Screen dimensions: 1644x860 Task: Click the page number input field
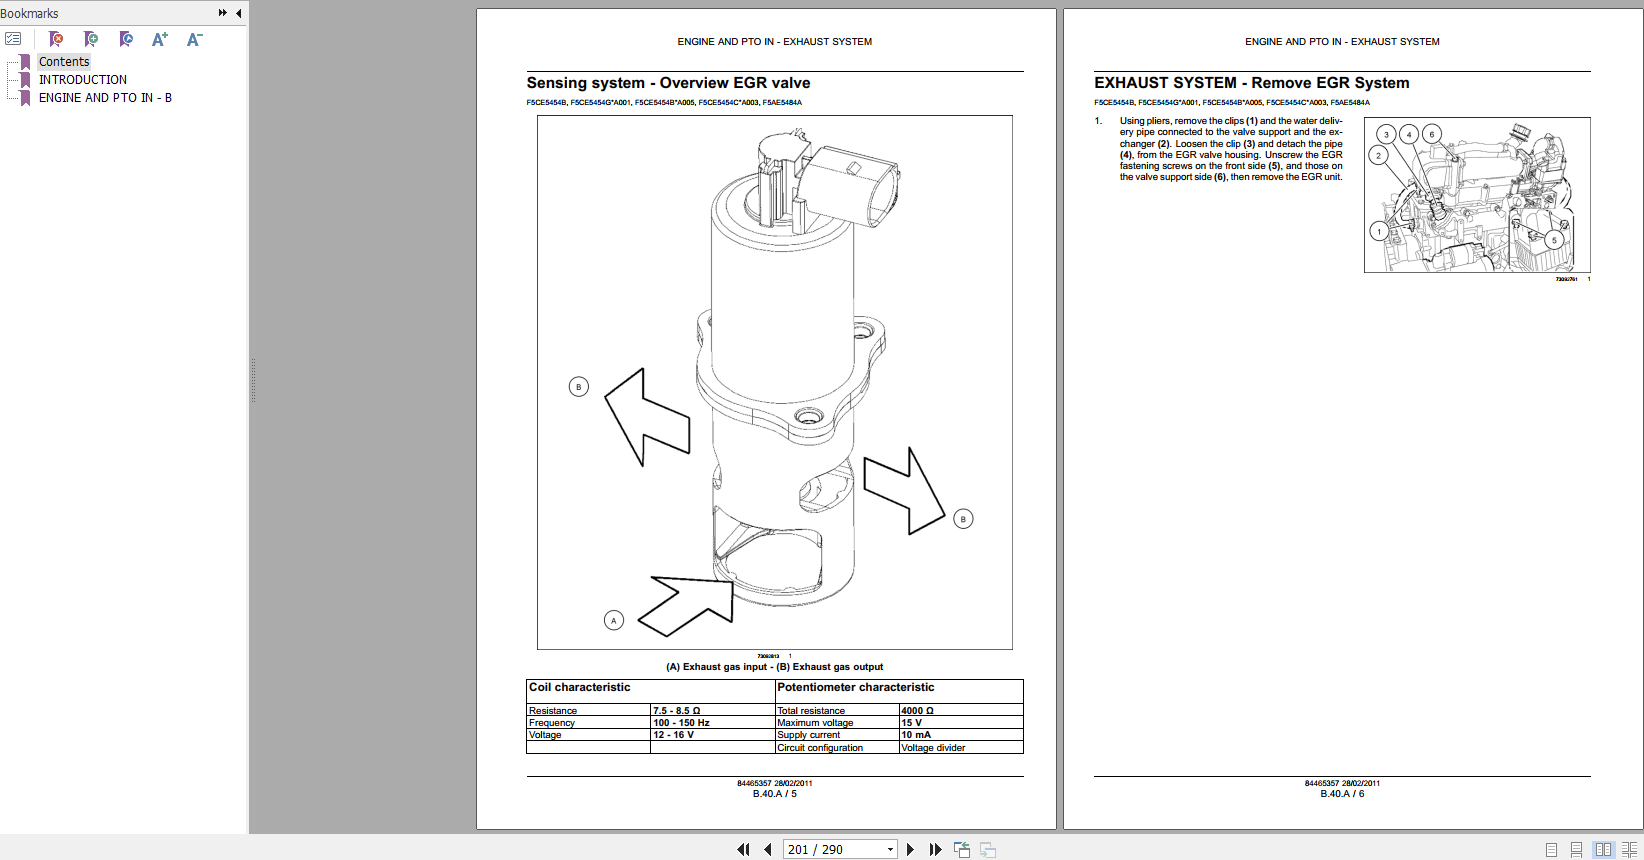coord(832,849)
